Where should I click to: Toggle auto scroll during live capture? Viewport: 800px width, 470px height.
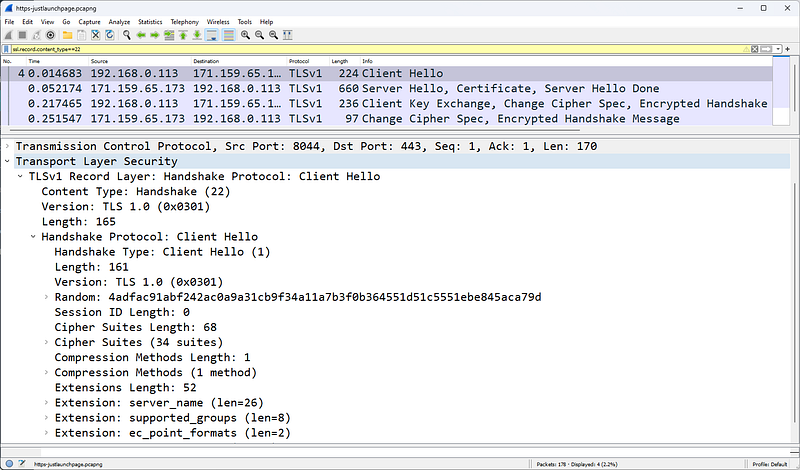point(211,35)
